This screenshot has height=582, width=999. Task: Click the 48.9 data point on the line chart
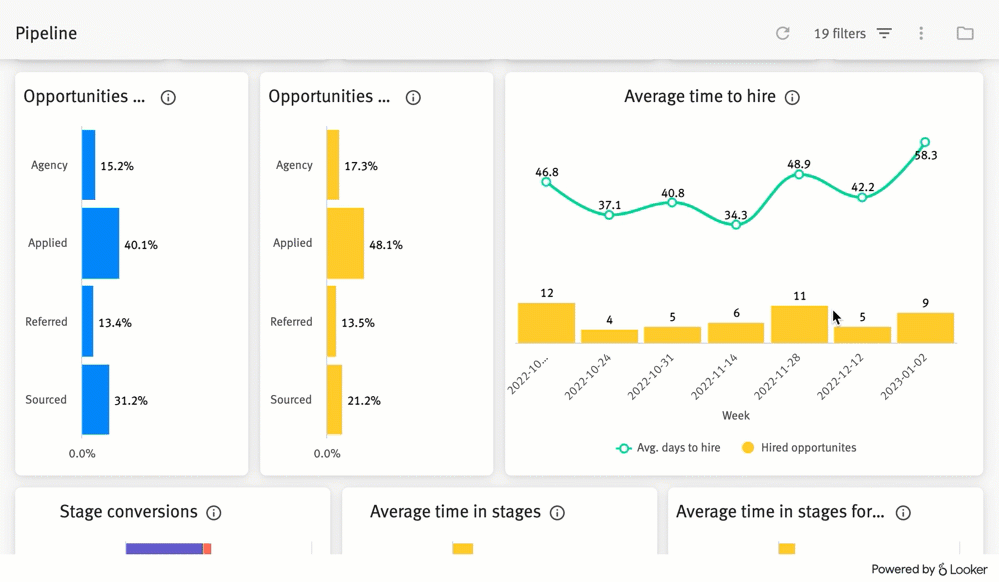[x=799, y=175]
